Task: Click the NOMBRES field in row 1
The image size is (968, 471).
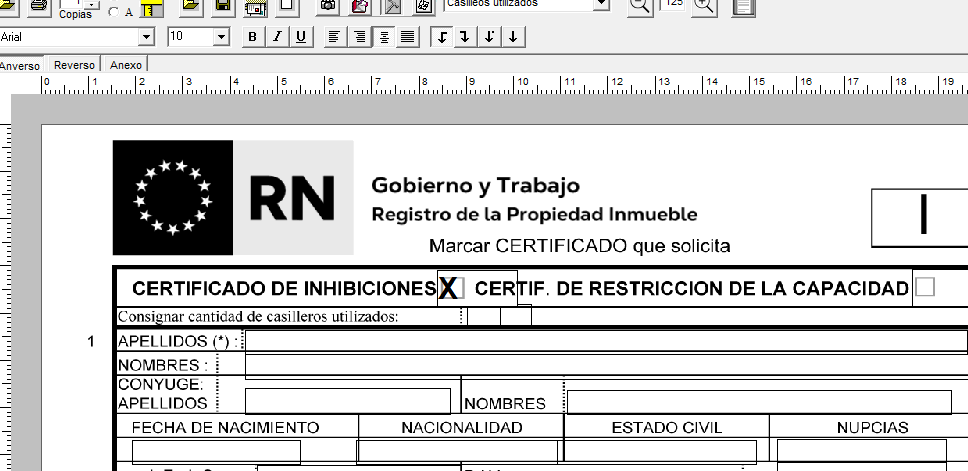Action: (x=605, y=365)
